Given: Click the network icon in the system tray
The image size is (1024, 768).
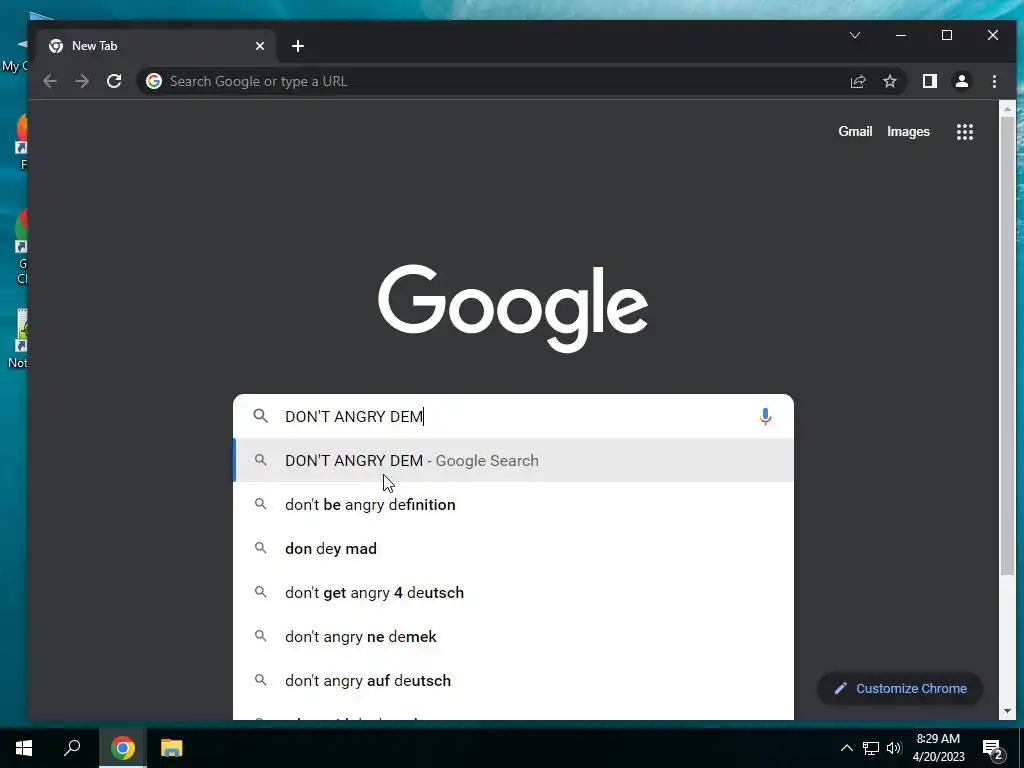Looking at the screenshot, I should 871,748.
